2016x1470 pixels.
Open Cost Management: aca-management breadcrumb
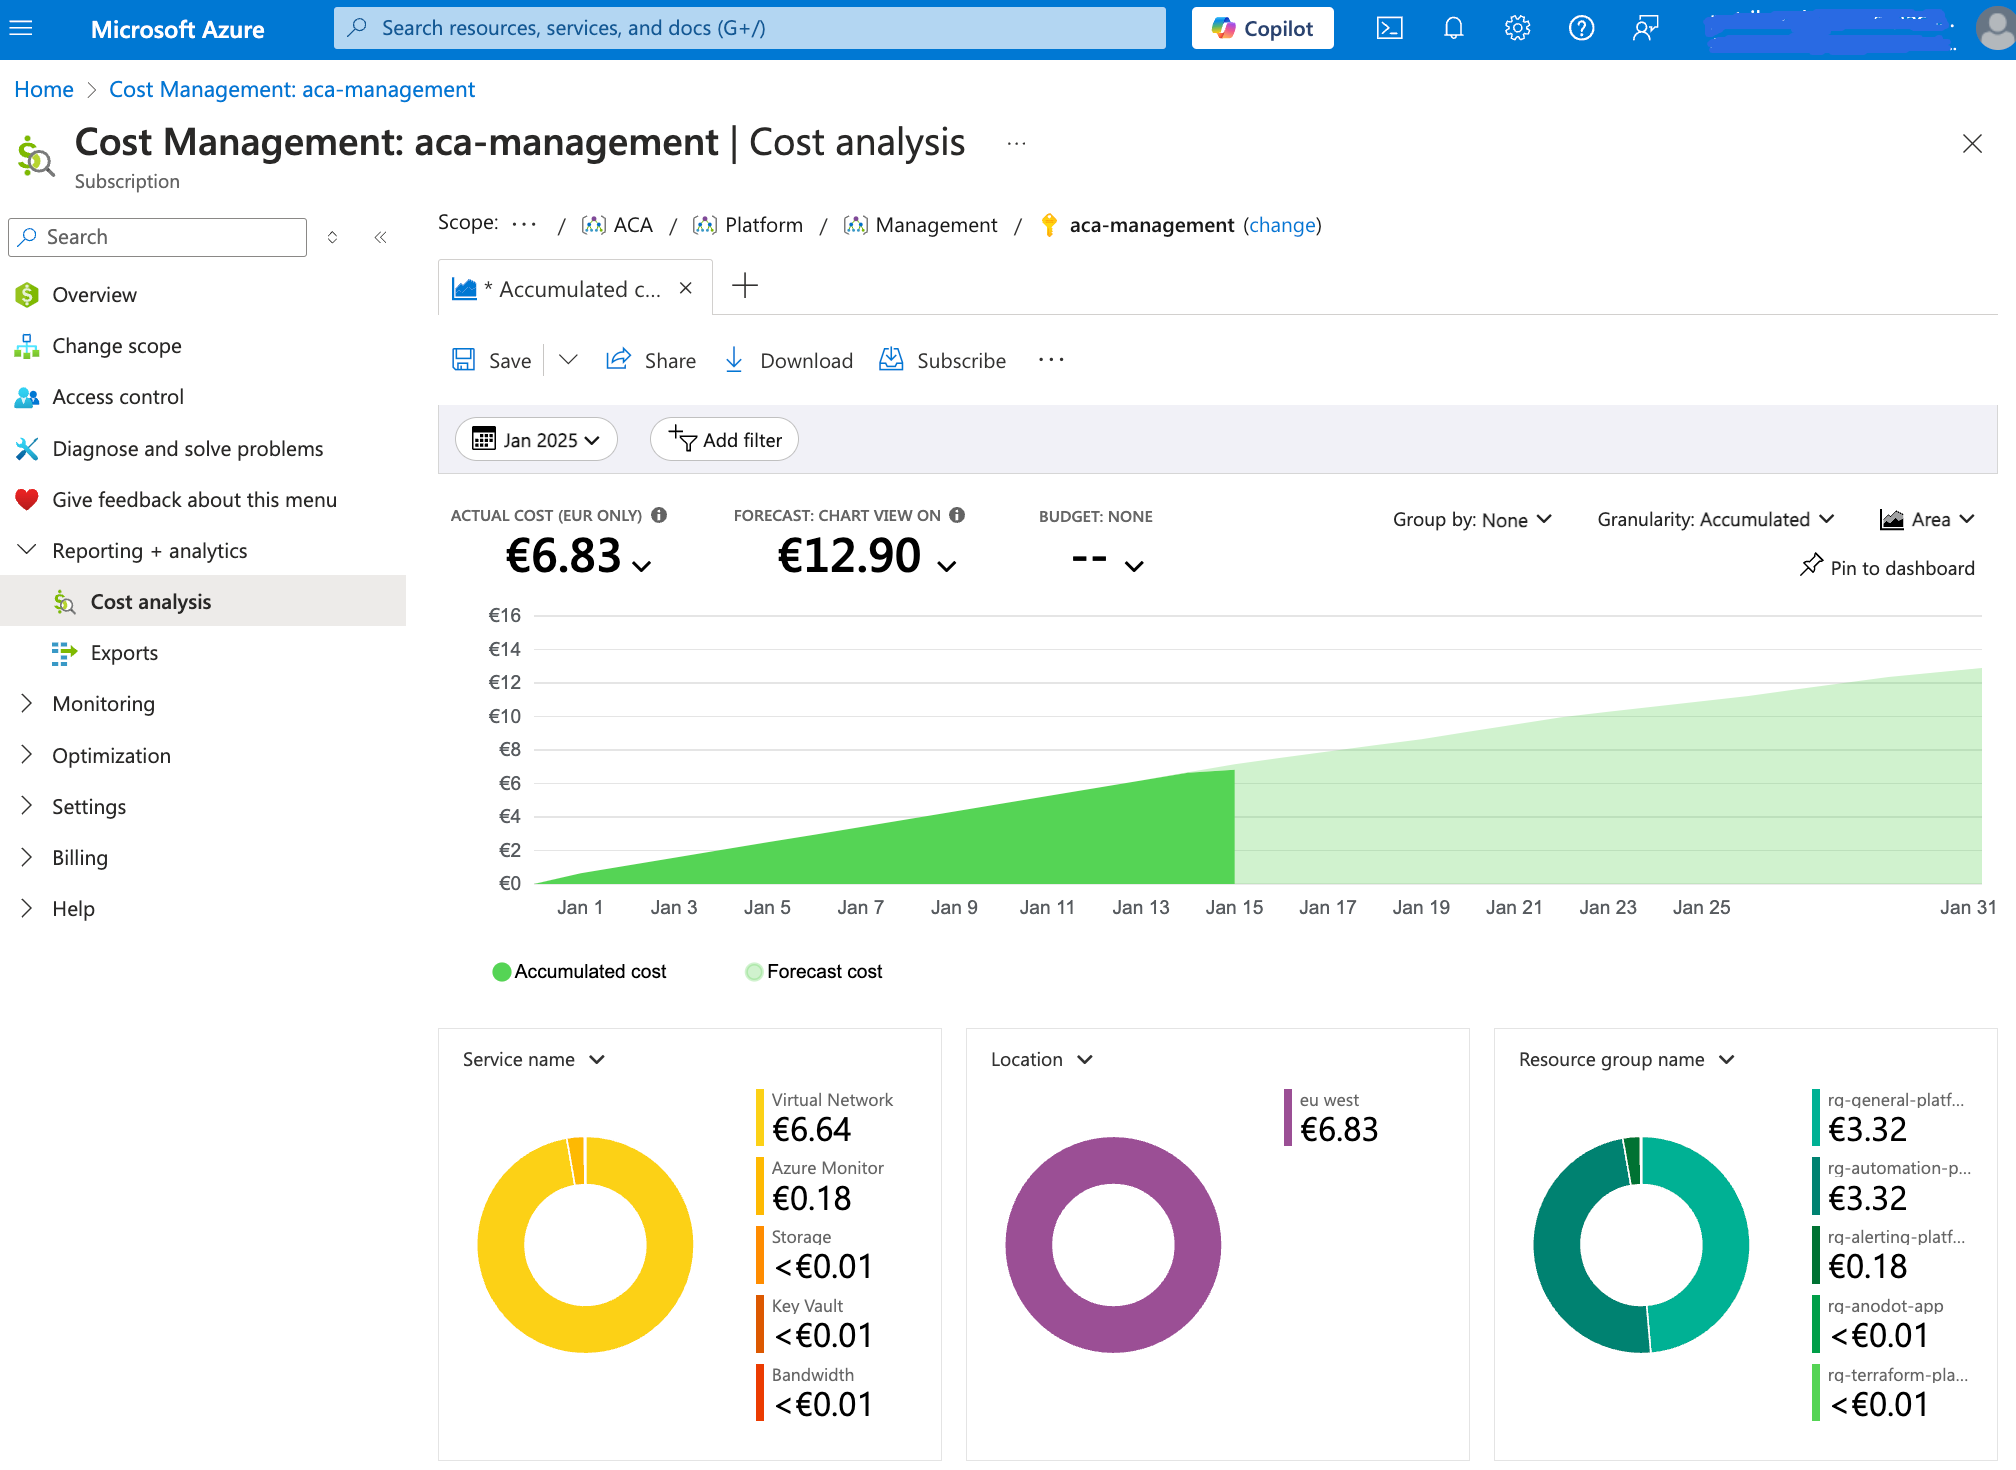click(292, 90)
